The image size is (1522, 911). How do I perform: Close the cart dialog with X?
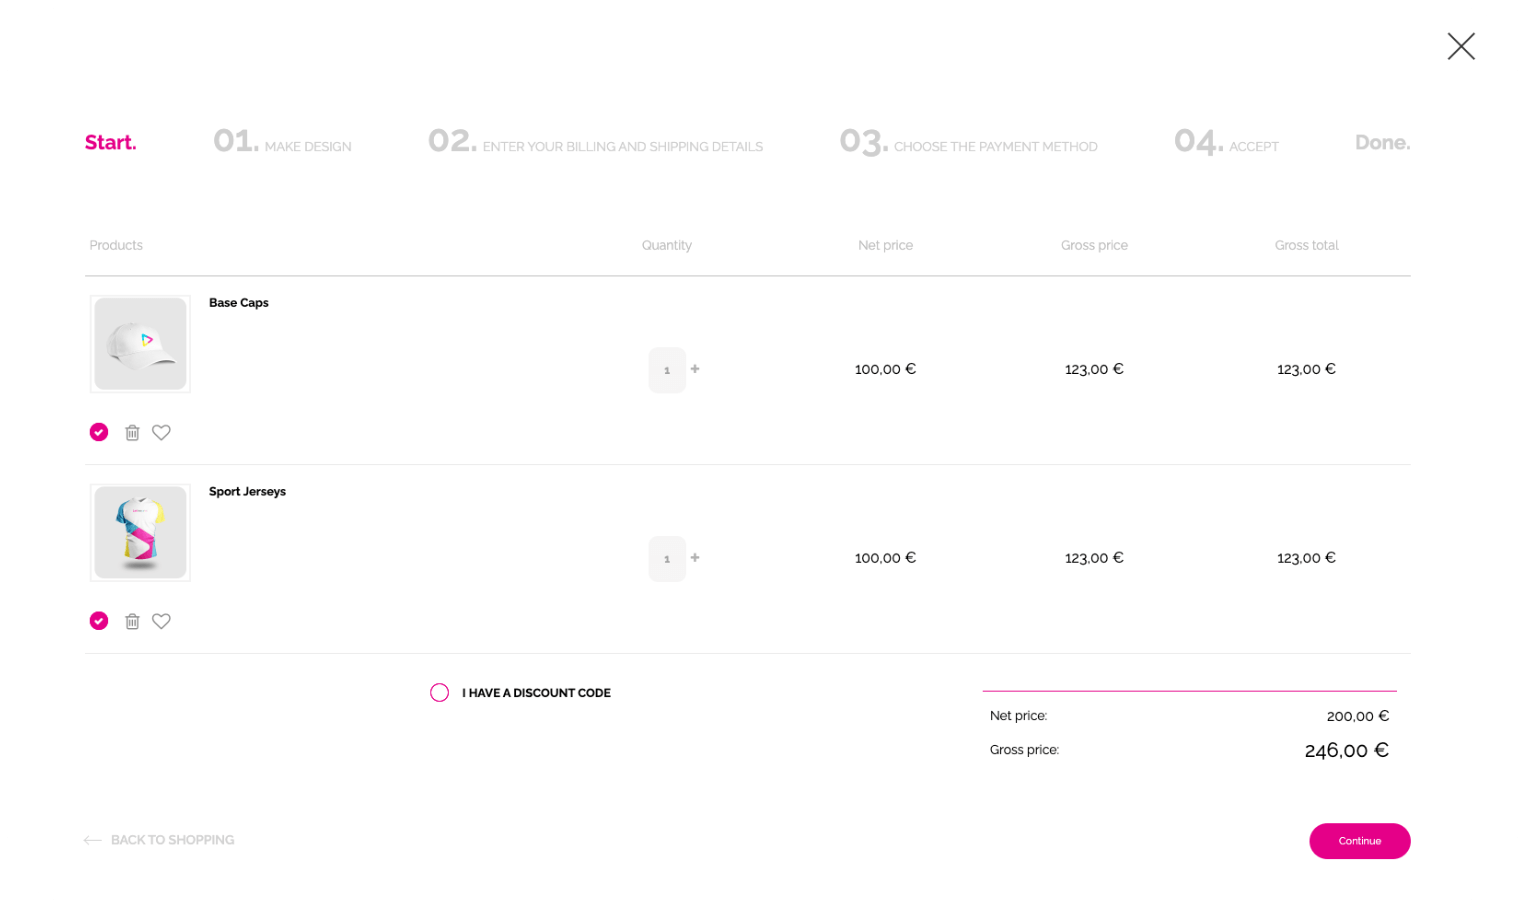[x=1460, y=46]
